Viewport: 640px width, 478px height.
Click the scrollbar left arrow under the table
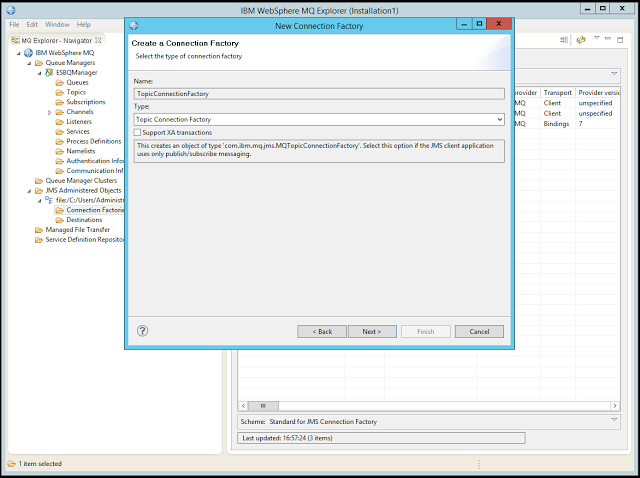pyautogui.click(x=243, y=406)
